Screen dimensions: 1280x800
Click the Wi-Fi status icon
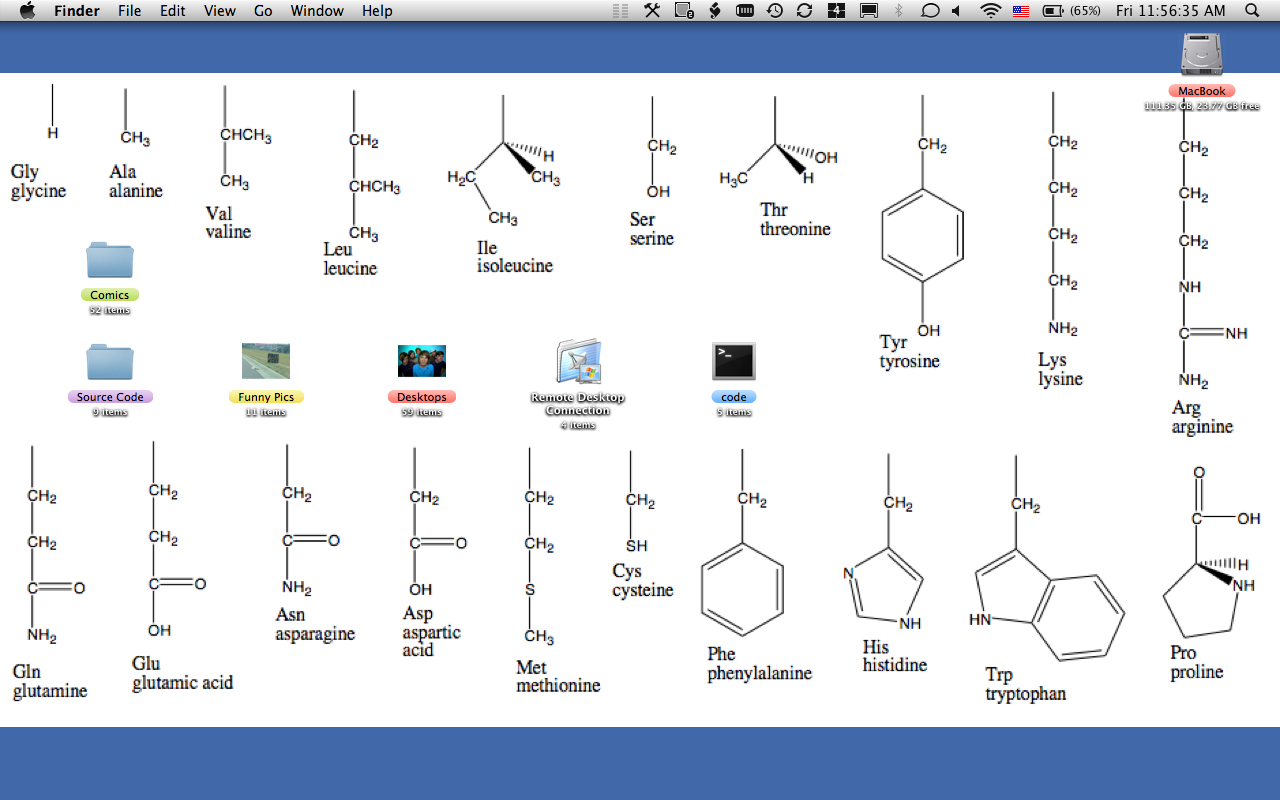(x=990, y=11)
